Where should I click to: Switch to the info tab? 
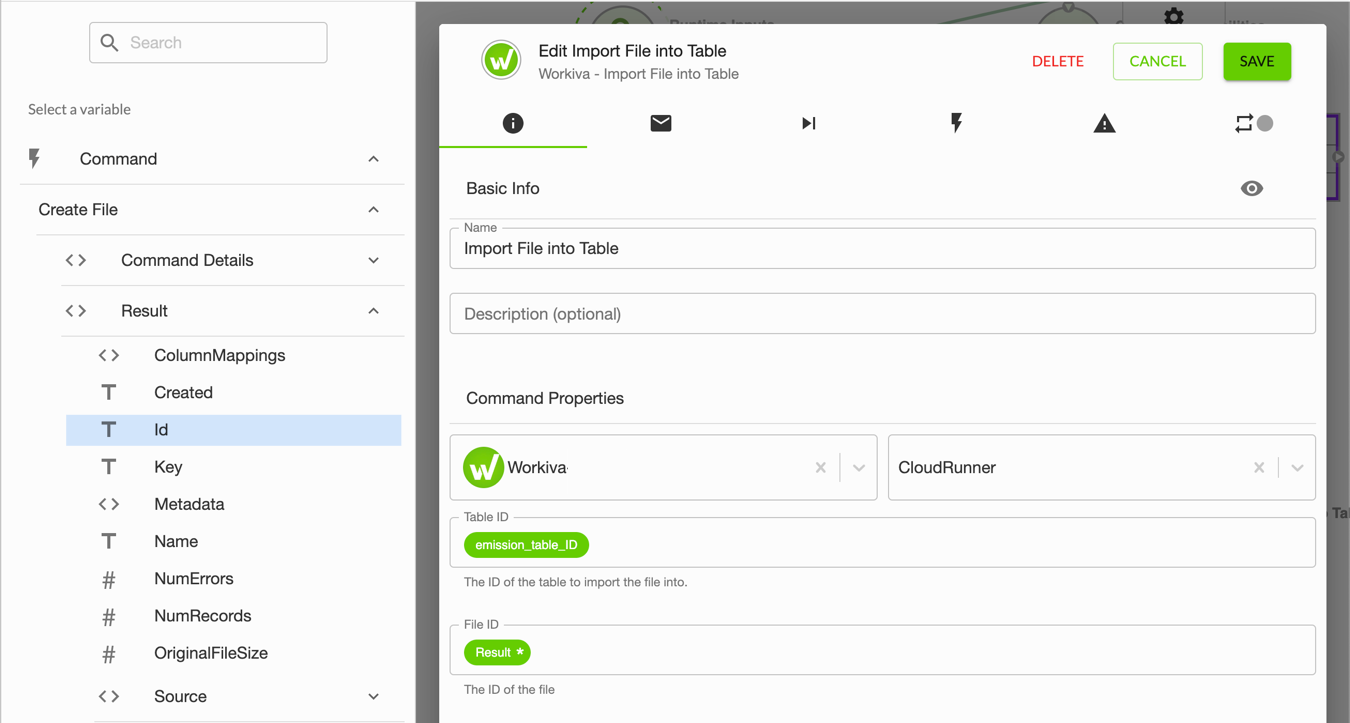pos(513,123)
